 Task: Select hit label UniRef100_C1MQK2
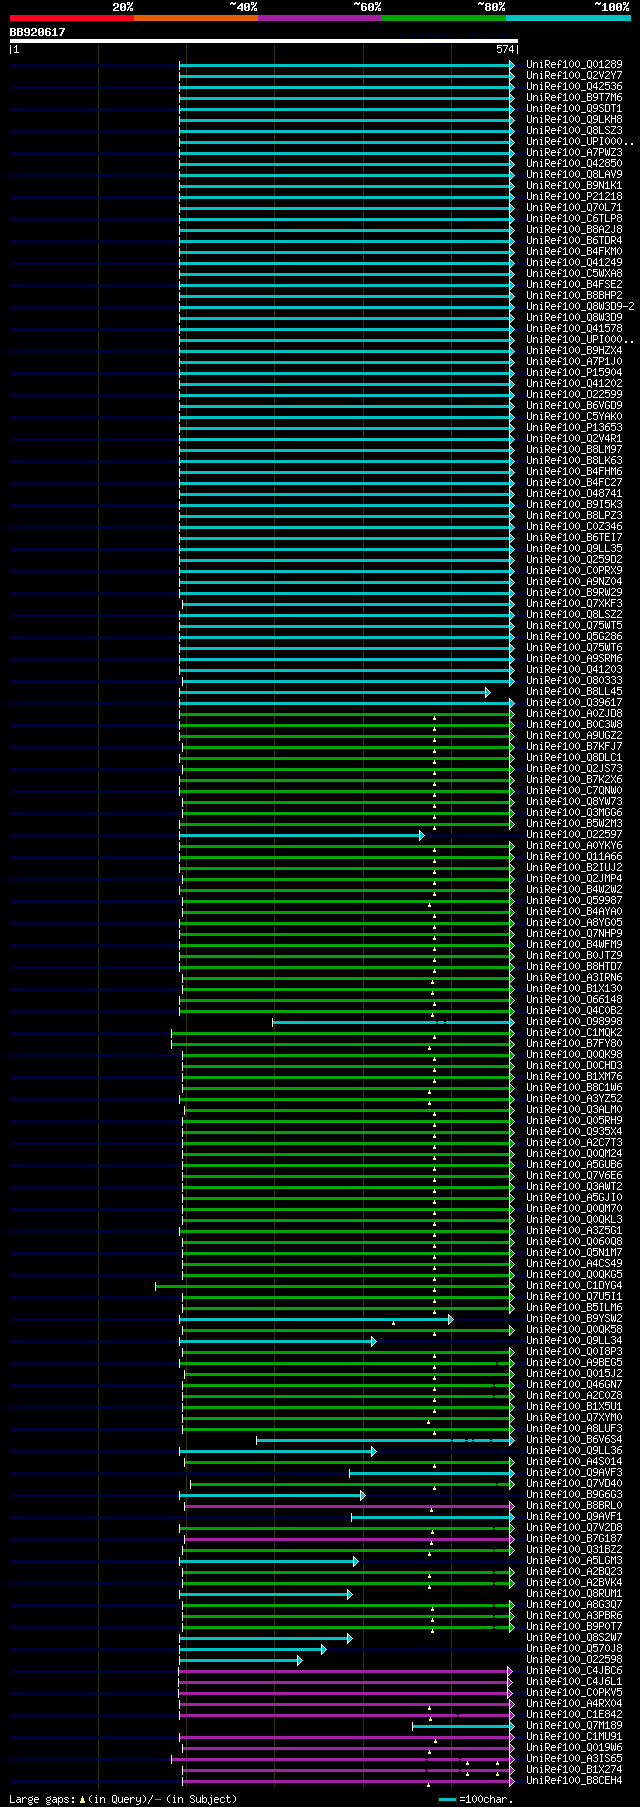pyautogui.click(x=574, y=1033)
